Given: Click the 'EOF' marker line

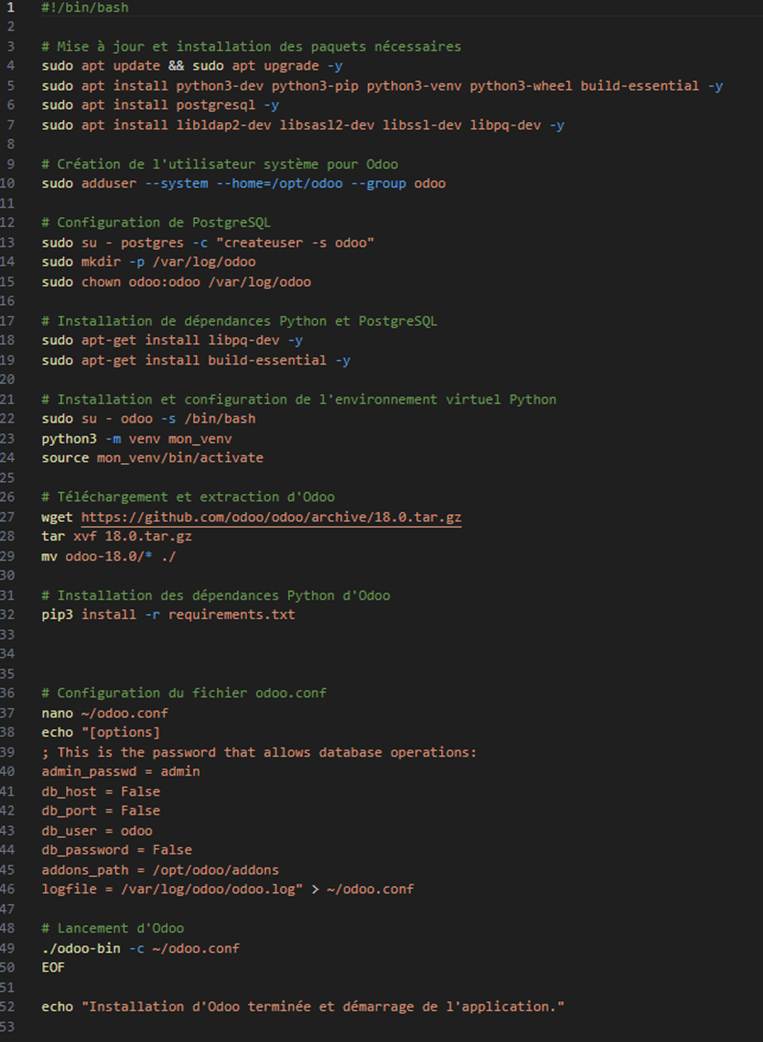Looking at the screenshot, I should [53, 968].
